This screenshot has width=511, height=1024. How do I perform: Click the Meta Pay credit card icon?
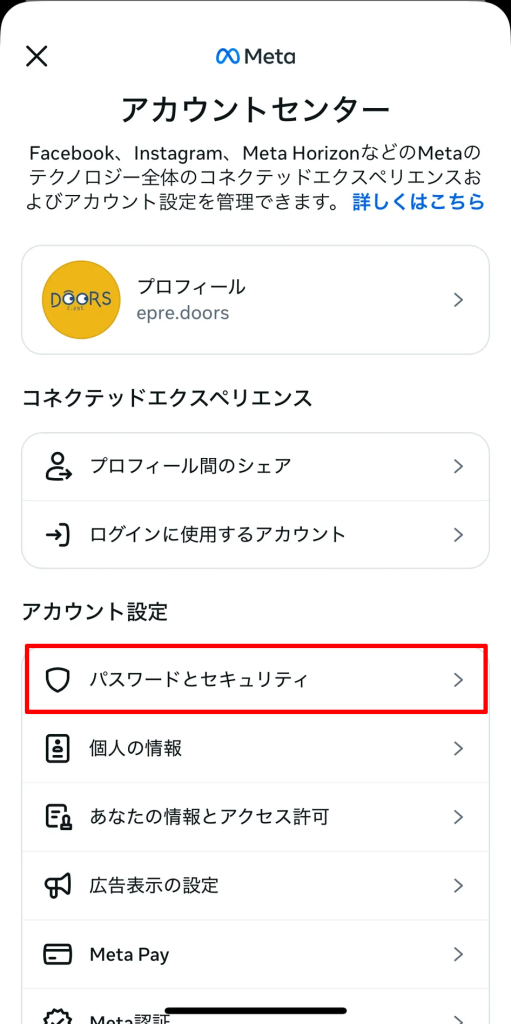(x=58, y=954)
